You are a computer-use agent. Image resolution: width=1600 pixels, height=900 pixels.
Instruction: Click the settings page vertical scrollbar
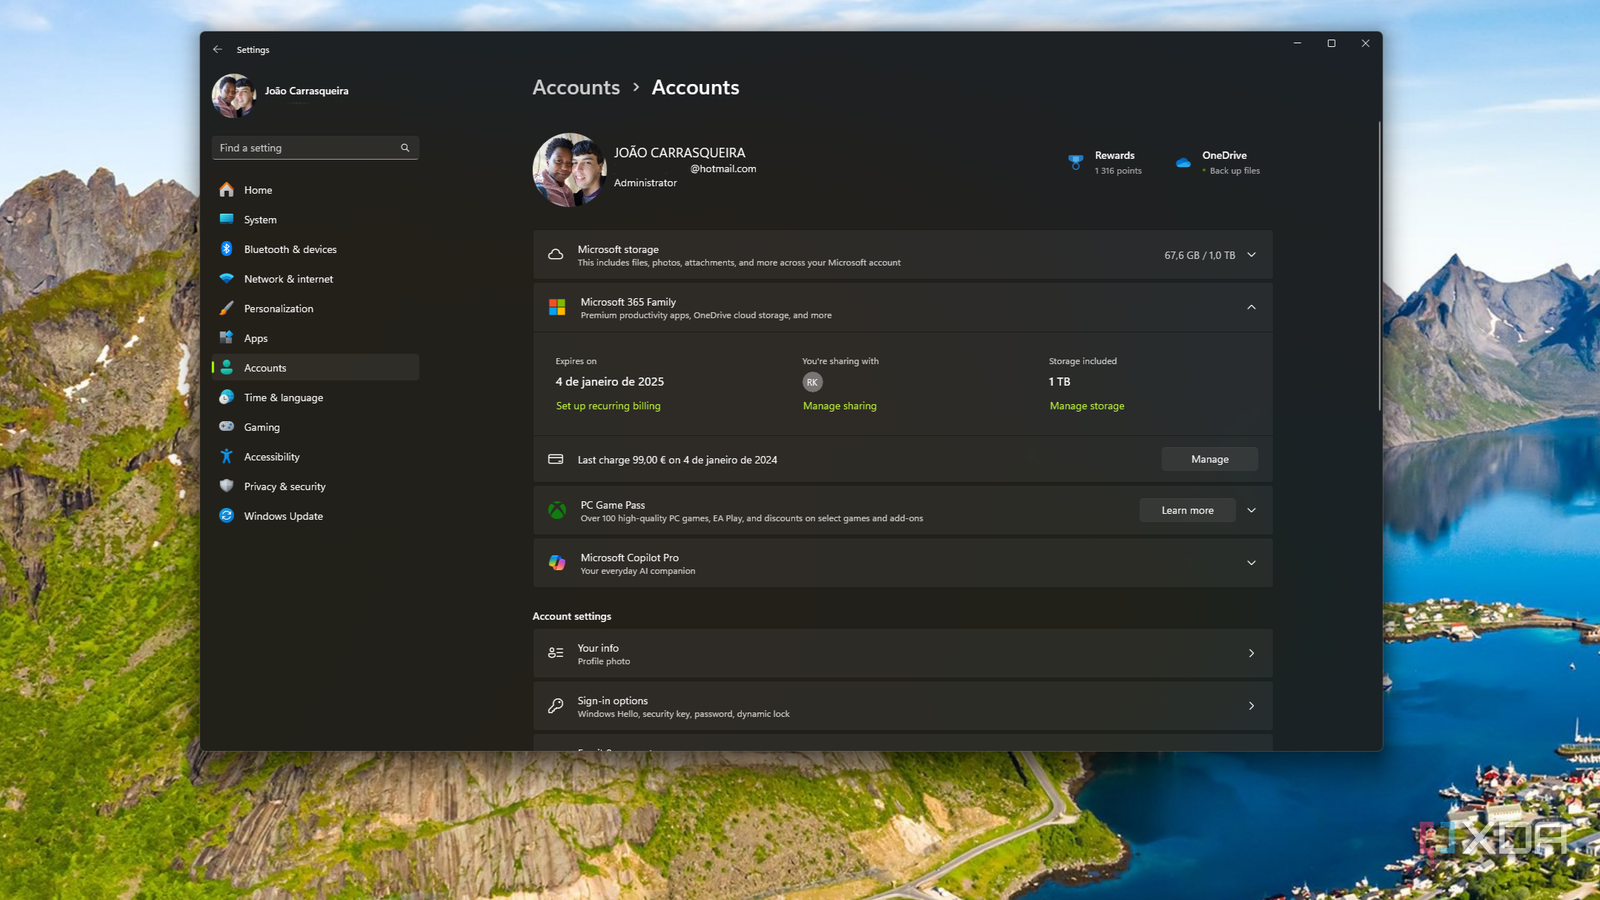click(1379, 265)
